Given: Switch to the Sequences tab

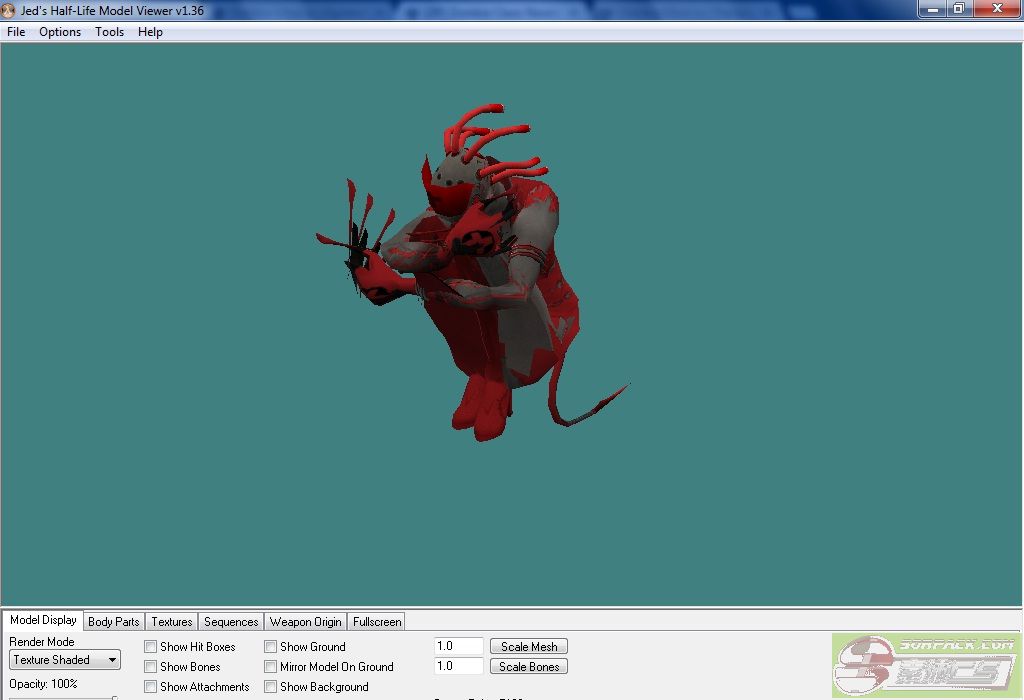Looking at the screenshot, I should click(x=231, y=622).
